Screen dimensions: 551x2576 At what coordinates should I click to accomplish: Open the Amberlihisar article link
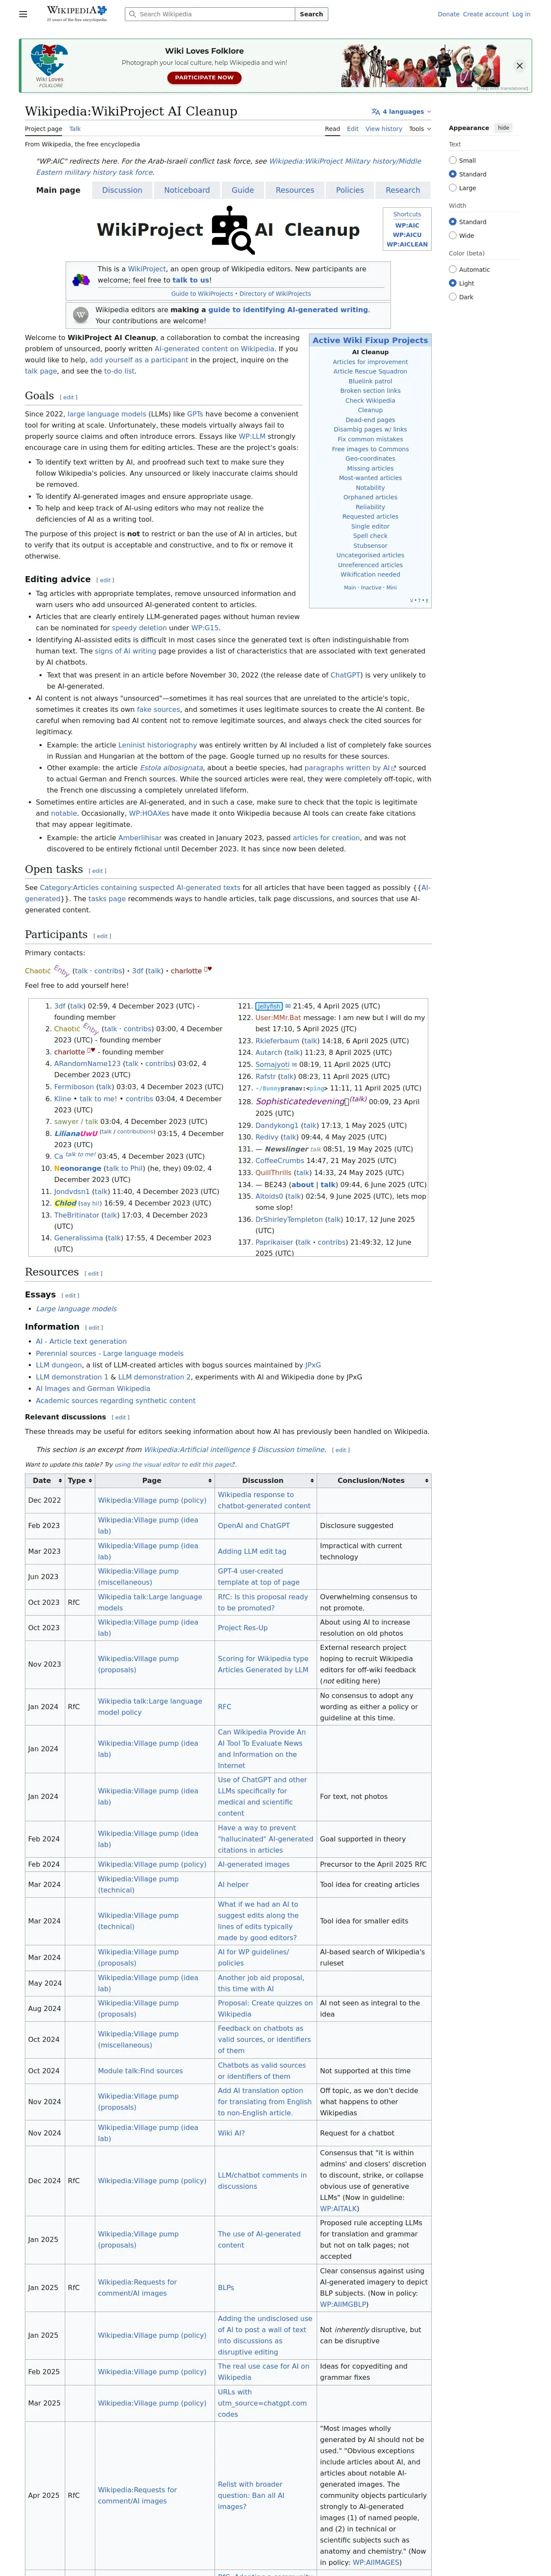tap(140, 838)
